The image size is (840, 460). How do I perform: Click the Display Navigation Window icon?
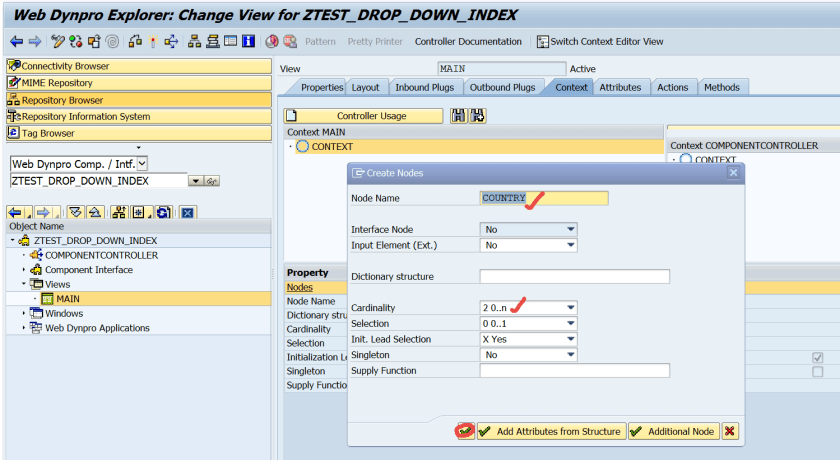pos(213,41)
